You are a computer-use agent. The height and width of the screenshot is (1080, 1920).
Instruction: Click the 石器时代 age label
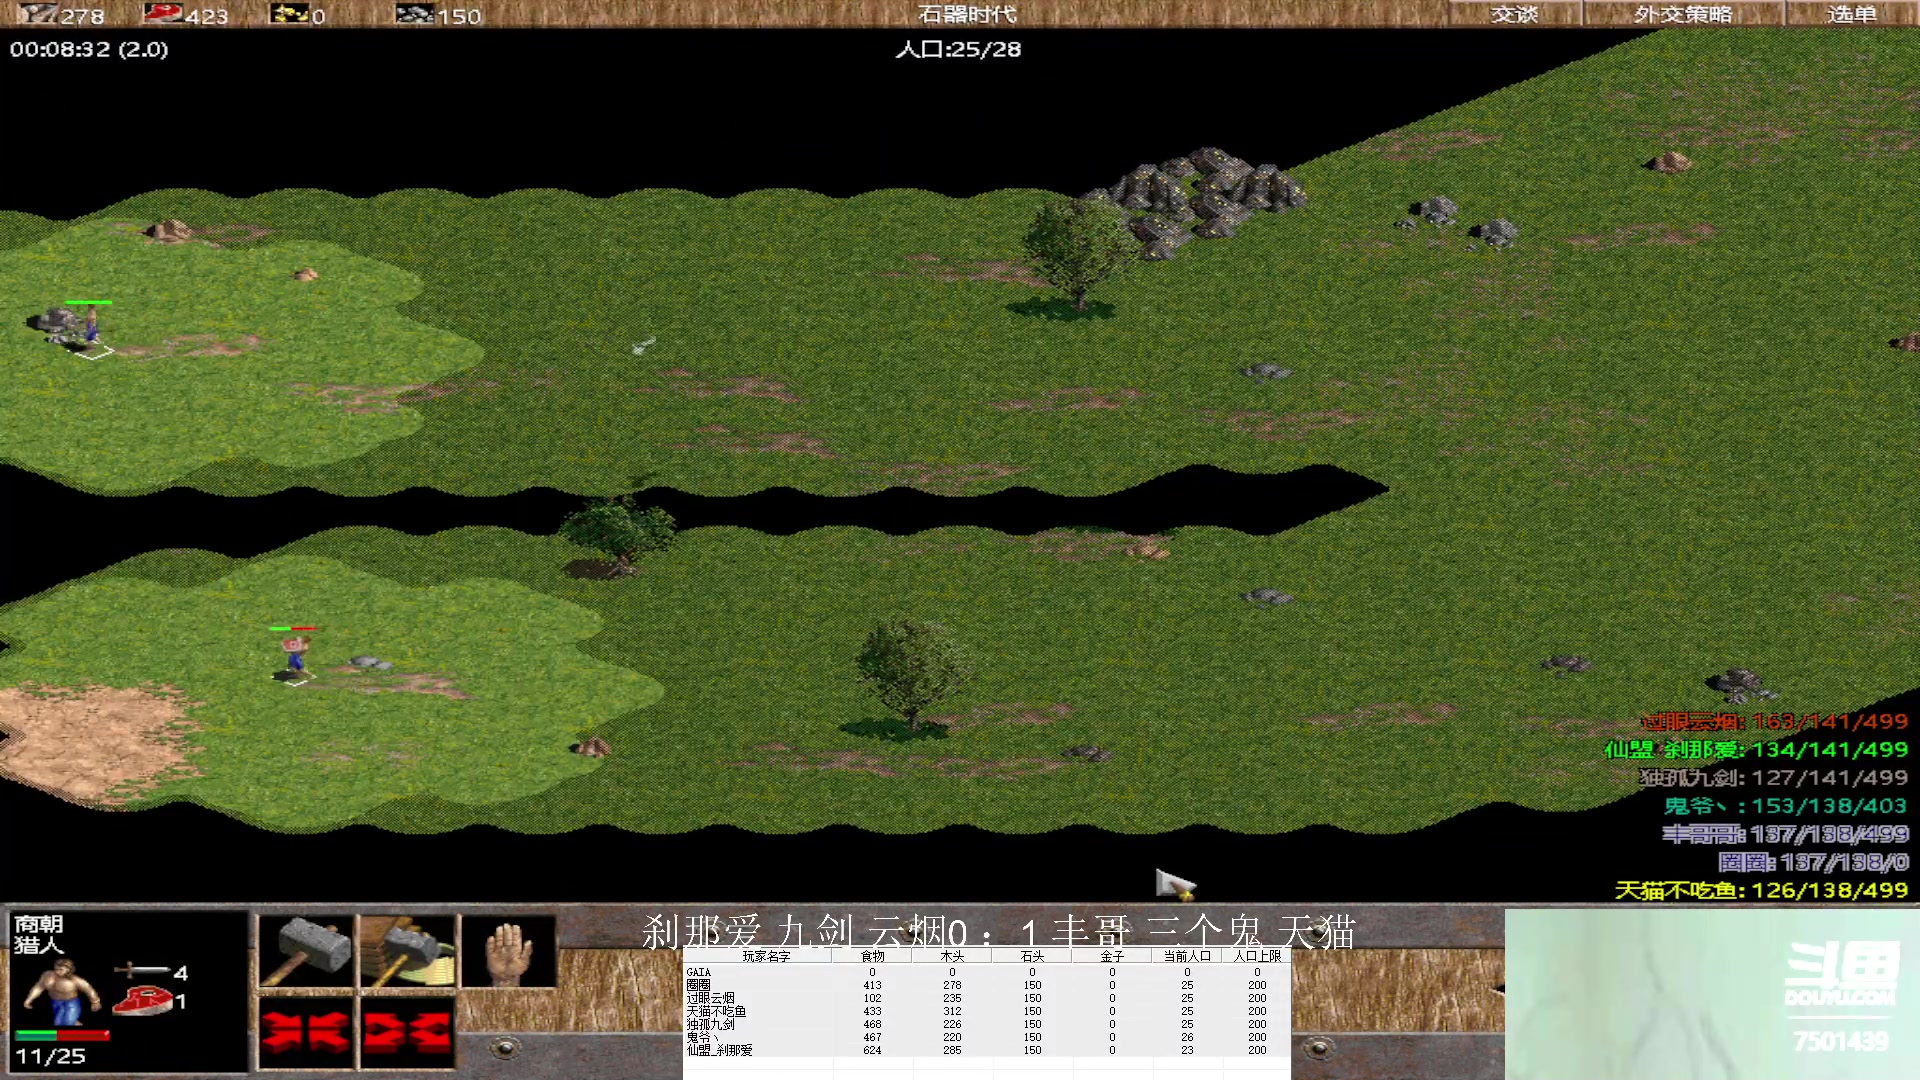point(967,14)
